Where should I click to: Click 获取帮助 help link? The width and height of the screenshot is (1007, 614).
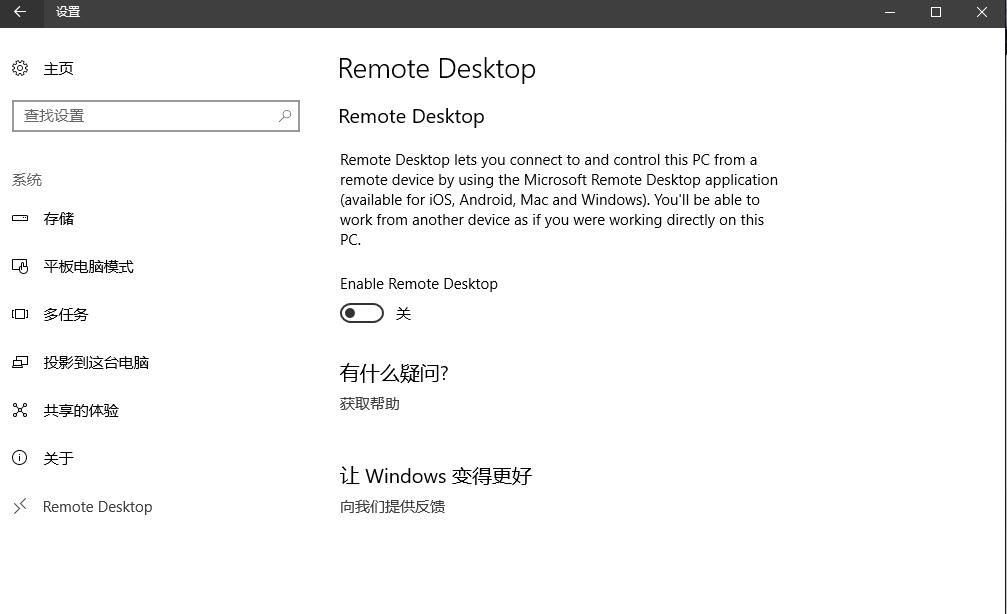pyautogui.click(x=369, y=403)
